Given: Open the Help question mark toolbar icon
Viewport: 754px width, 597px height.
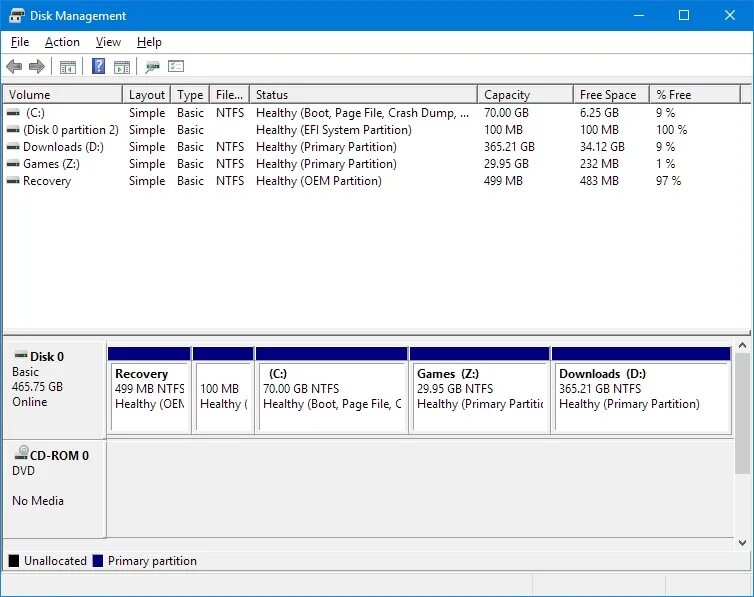Looking at the screenshot, I should point(99,66).
